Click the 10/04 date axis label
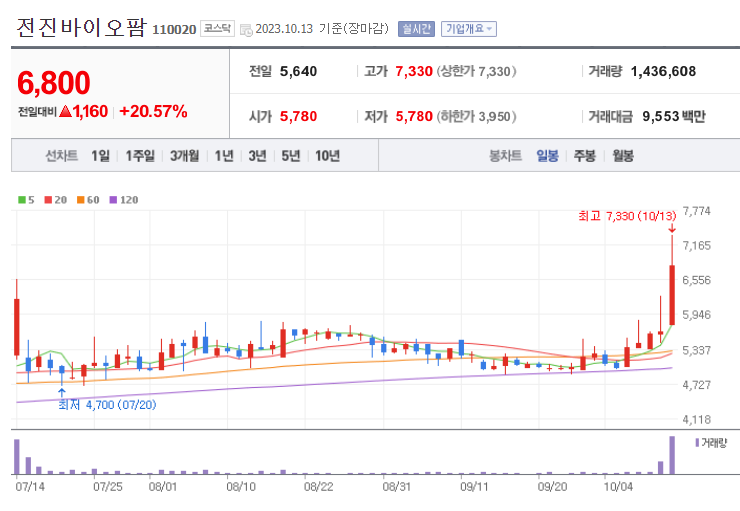 [x=618, y=486]
